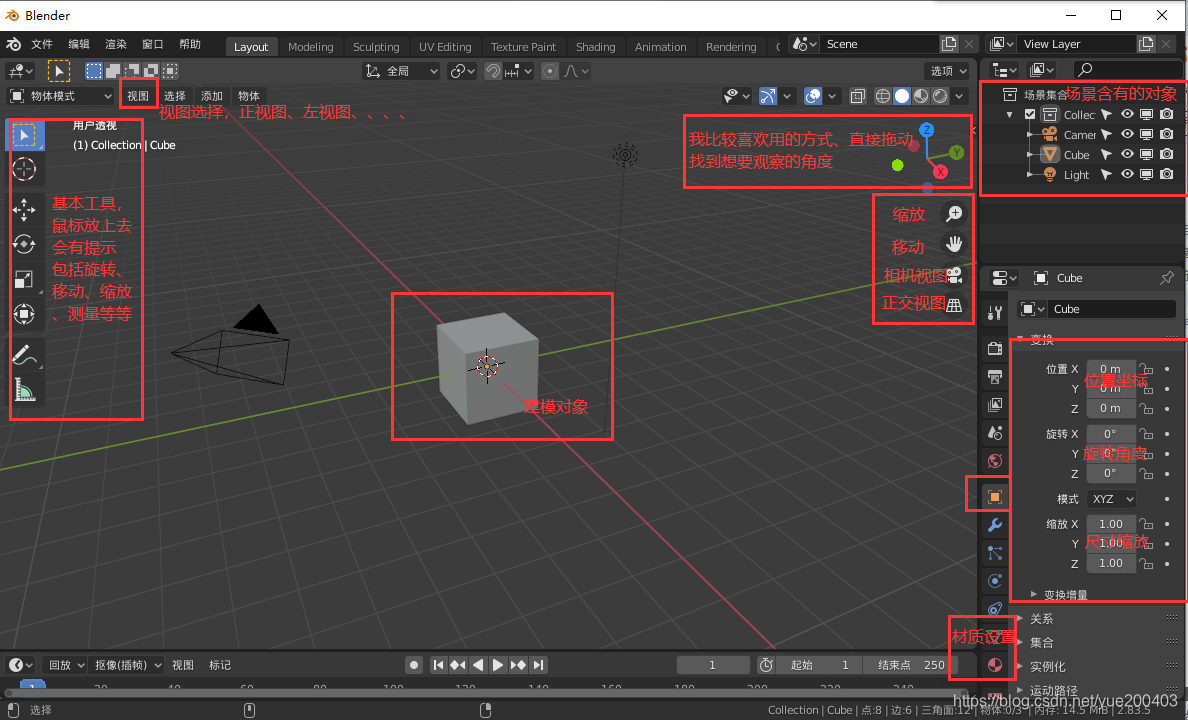Open the options dropdown in header
The width and height of the screenshot is (1188, 720).
pos(948,70)
